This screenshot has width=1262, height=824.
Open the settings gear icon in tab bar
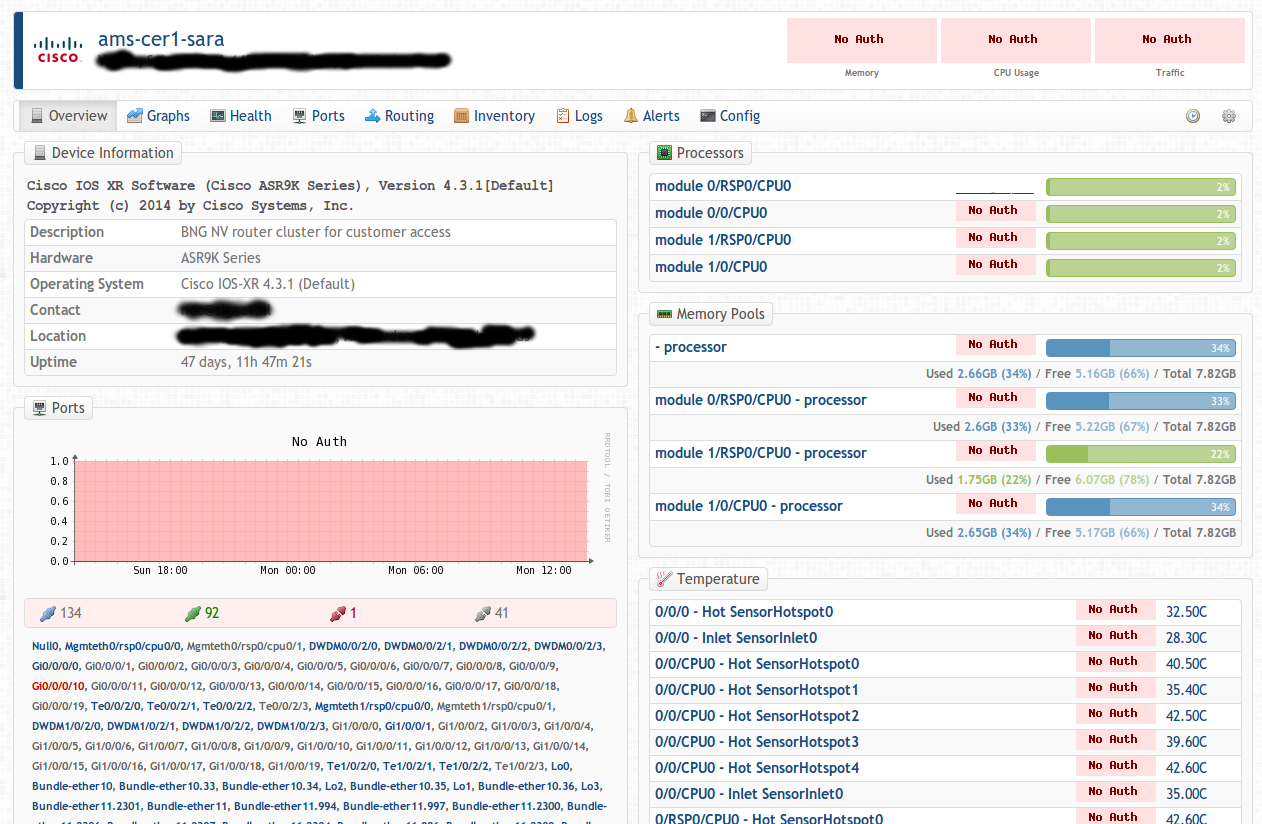tap(1229, 116)
